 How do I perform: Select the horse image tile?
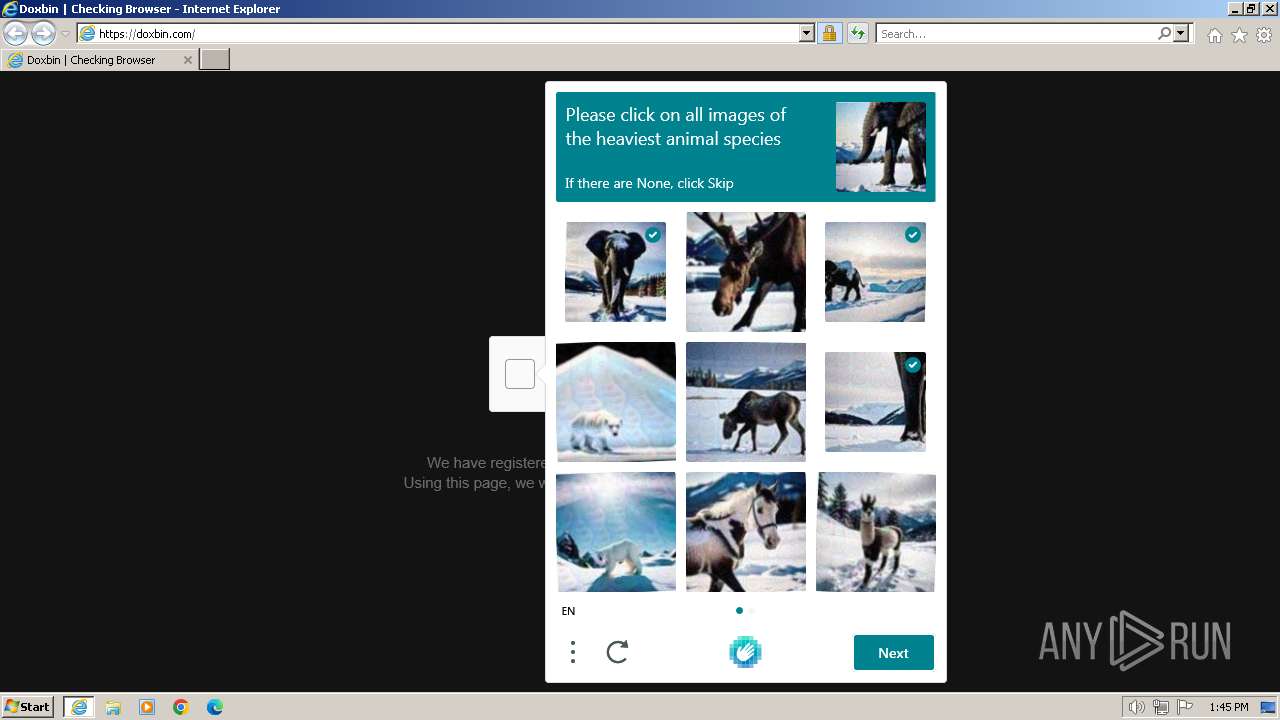pos(745,532)
